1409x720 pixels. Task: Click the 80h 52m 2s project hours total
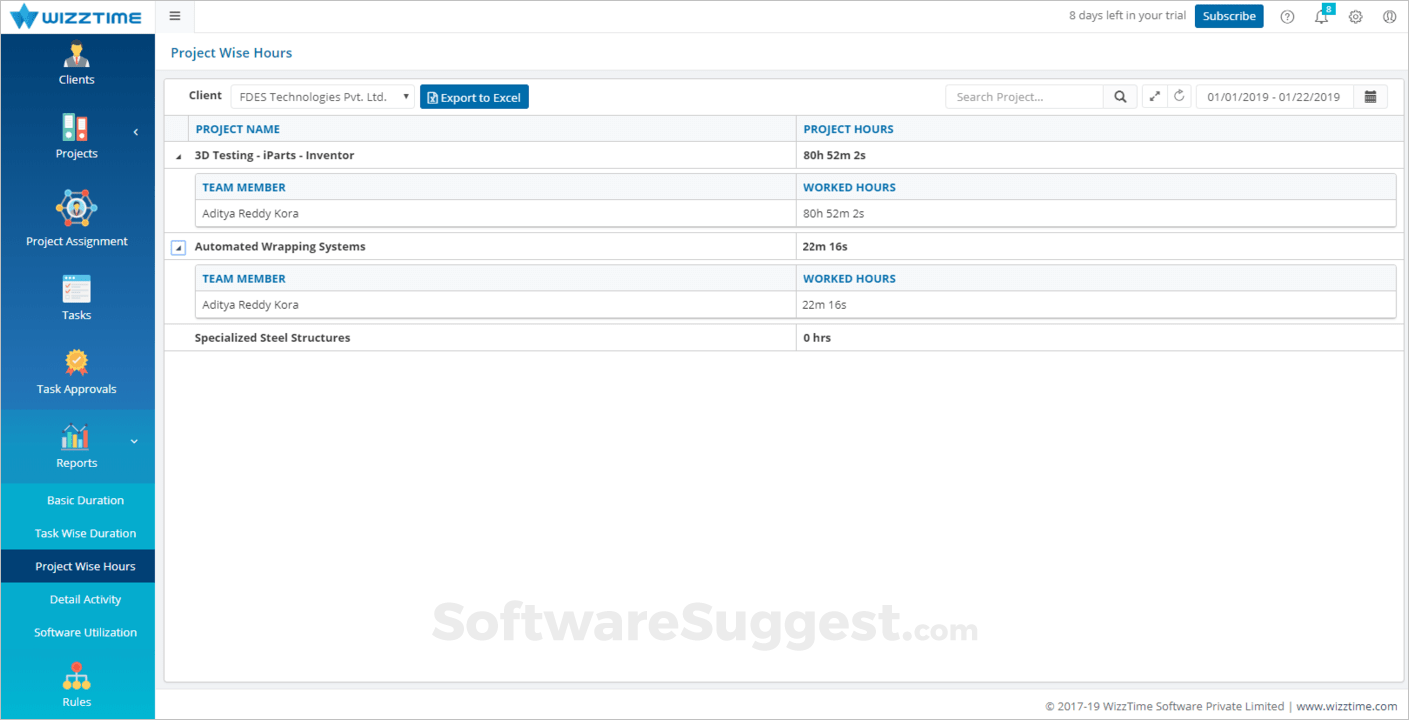tap(834, 156)
